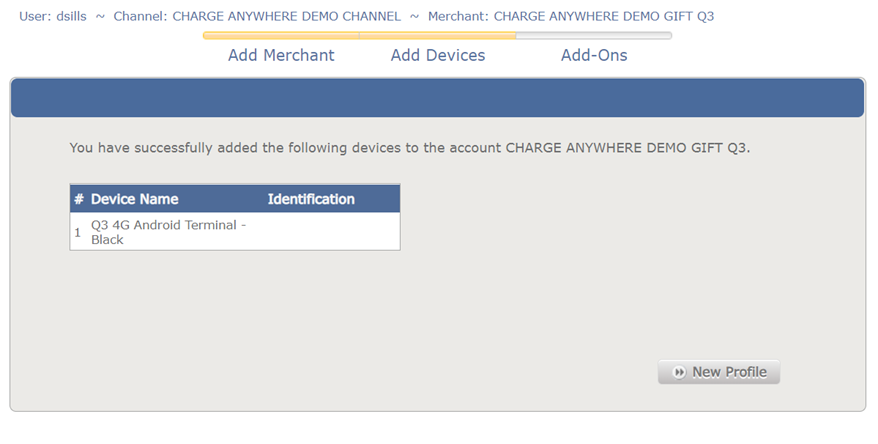Click the empty Identification cell of row 1
The height and width of the screenshot is (444, 878).
(x=330, y=232)
